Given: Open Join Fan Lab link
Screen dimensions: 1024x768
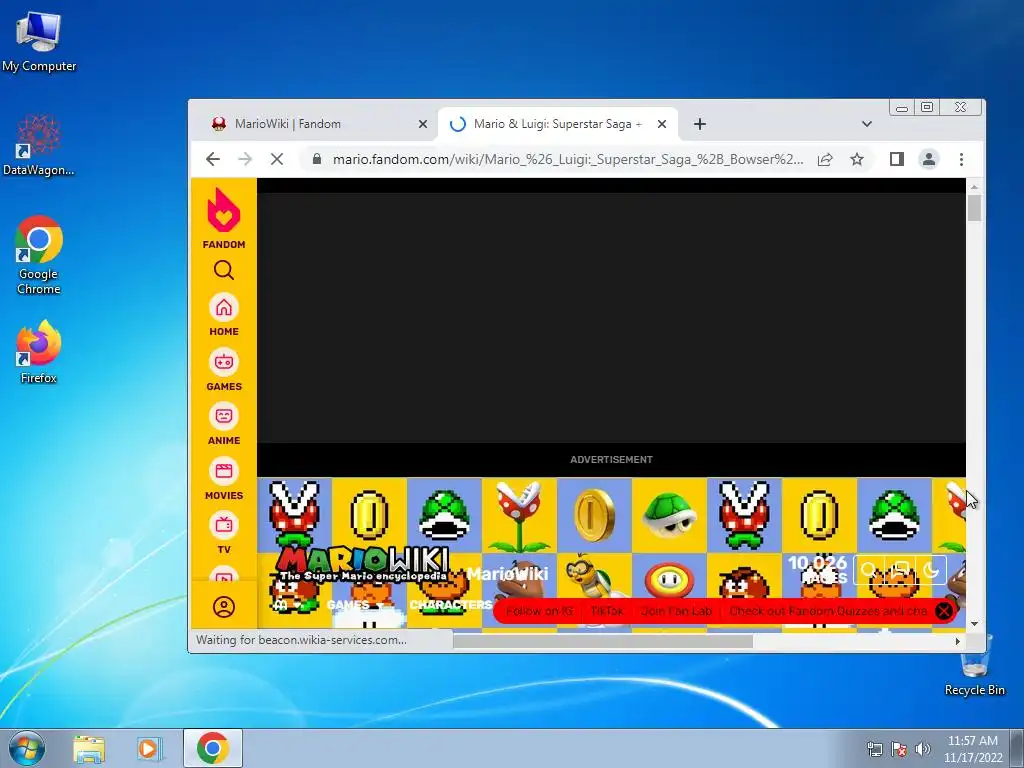Looking at the screenshot, I should pyautogui.click(x=677, y=611).
